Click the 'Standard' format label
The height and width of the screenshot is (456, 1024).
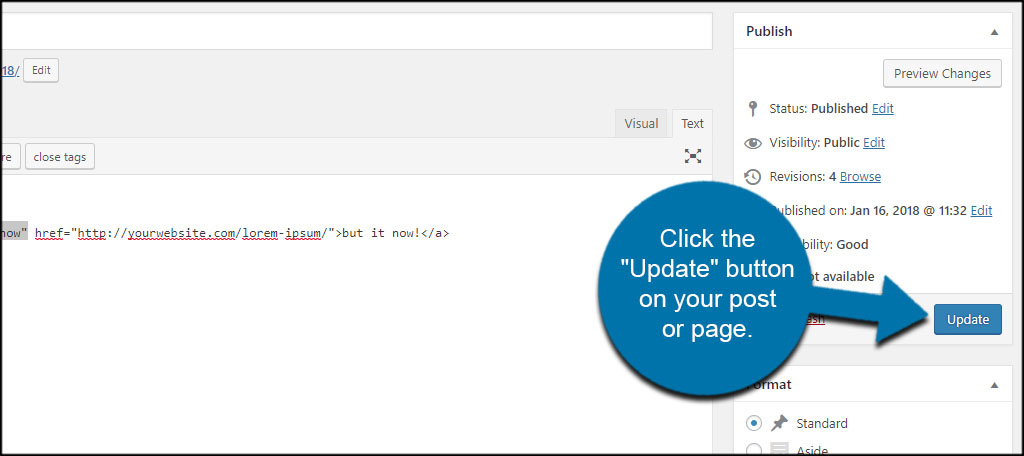822,423
